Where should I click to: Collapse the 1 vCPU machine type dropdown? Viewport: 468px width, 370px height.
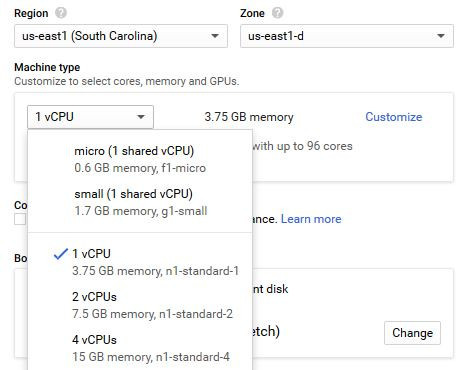point(90,117)
